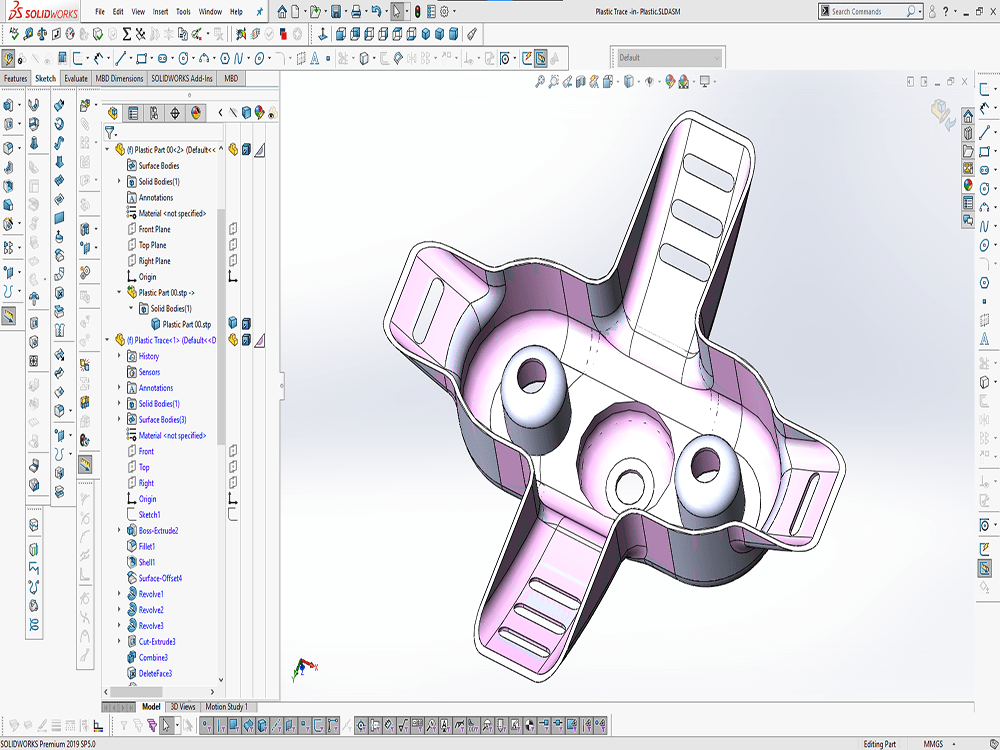Toggle visibility of Front Plane
Viewport: 1000px width, 750px height.
233,229
